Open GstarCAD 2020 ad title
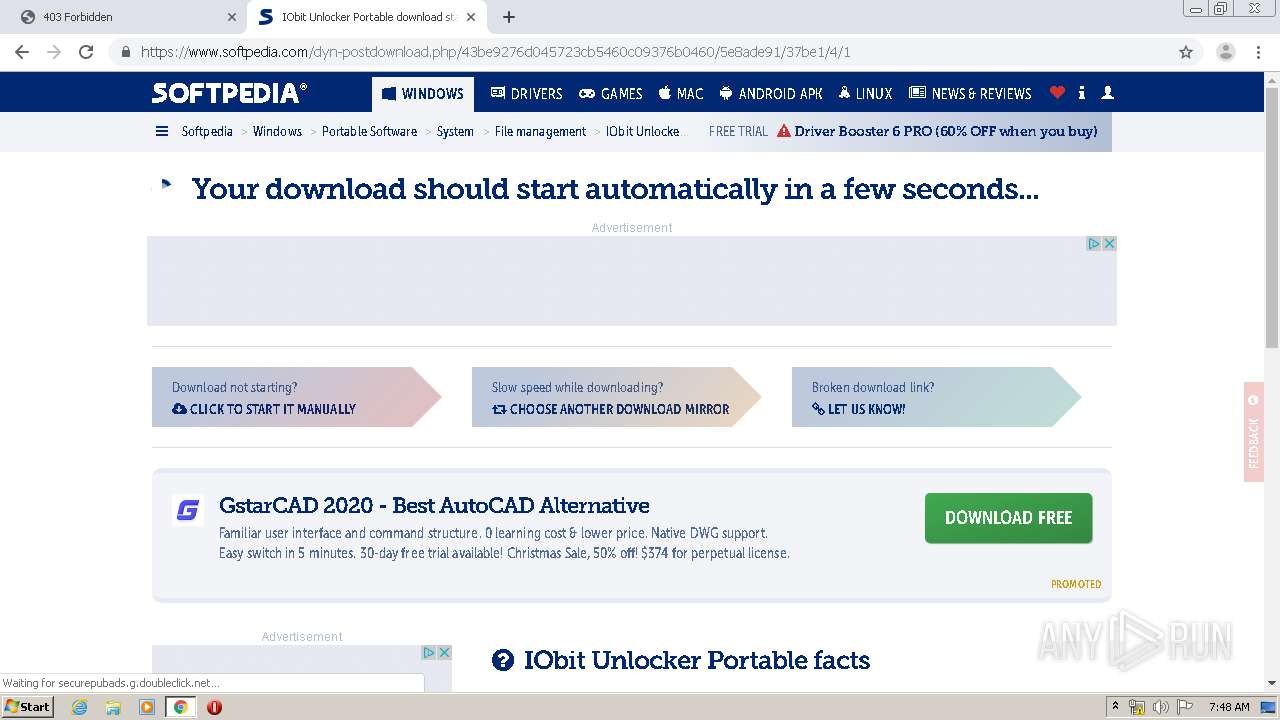This screenshot has width=1280, height=720. coord(434,505)
